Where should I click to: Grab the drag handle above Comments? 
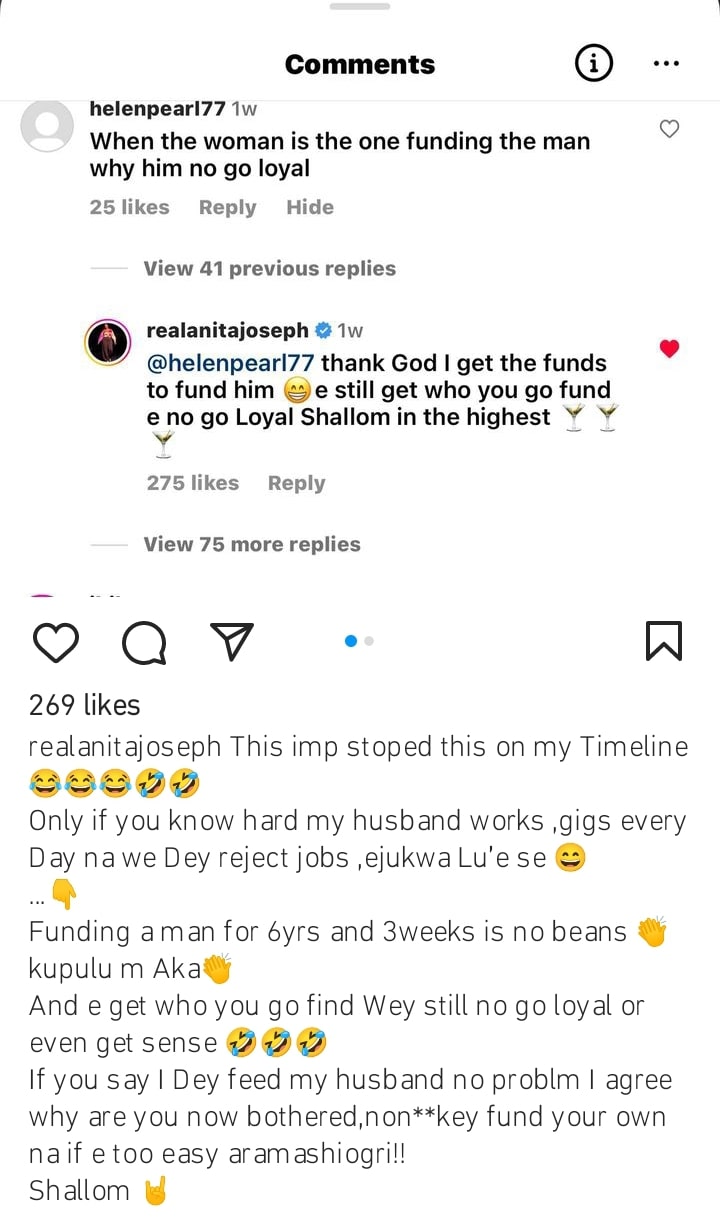tap(359, 7)
